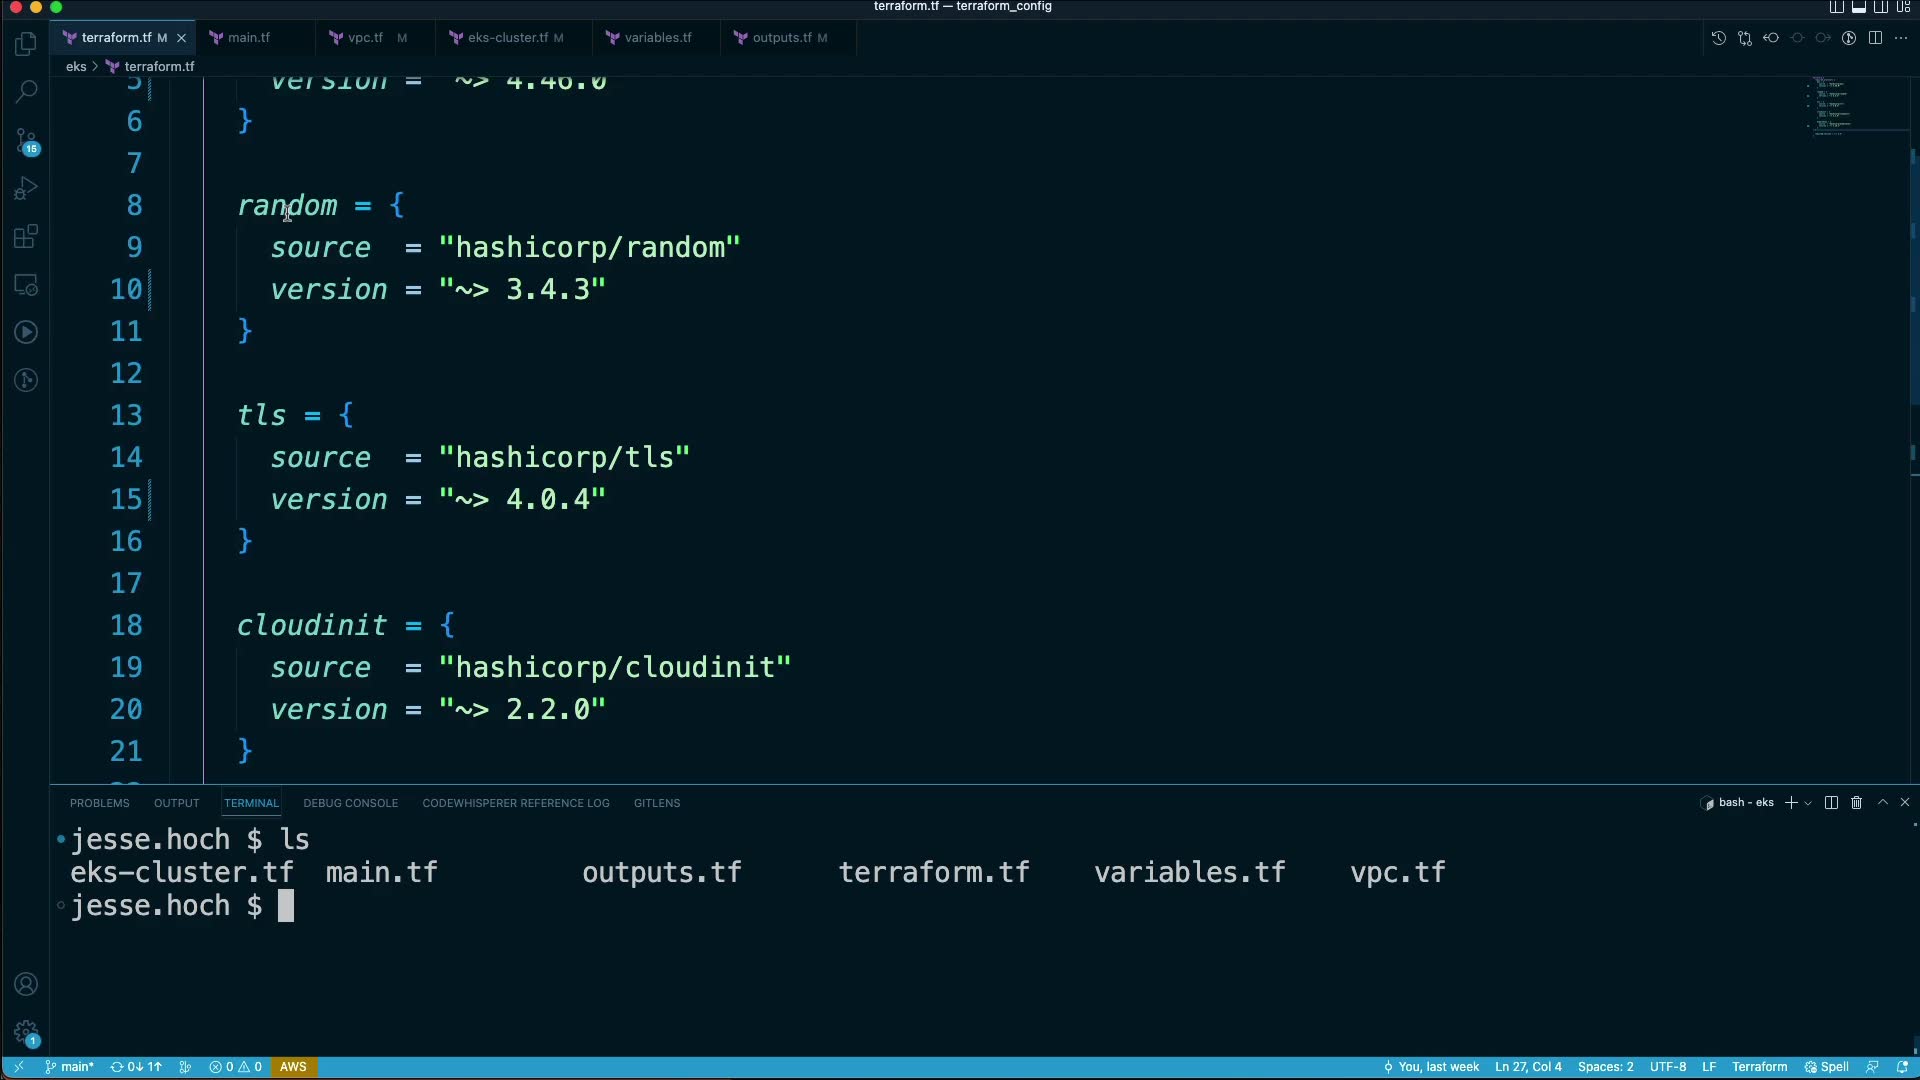Open the Run and Debug view
Screen dimensions: 1920x1080
(27, 189)
